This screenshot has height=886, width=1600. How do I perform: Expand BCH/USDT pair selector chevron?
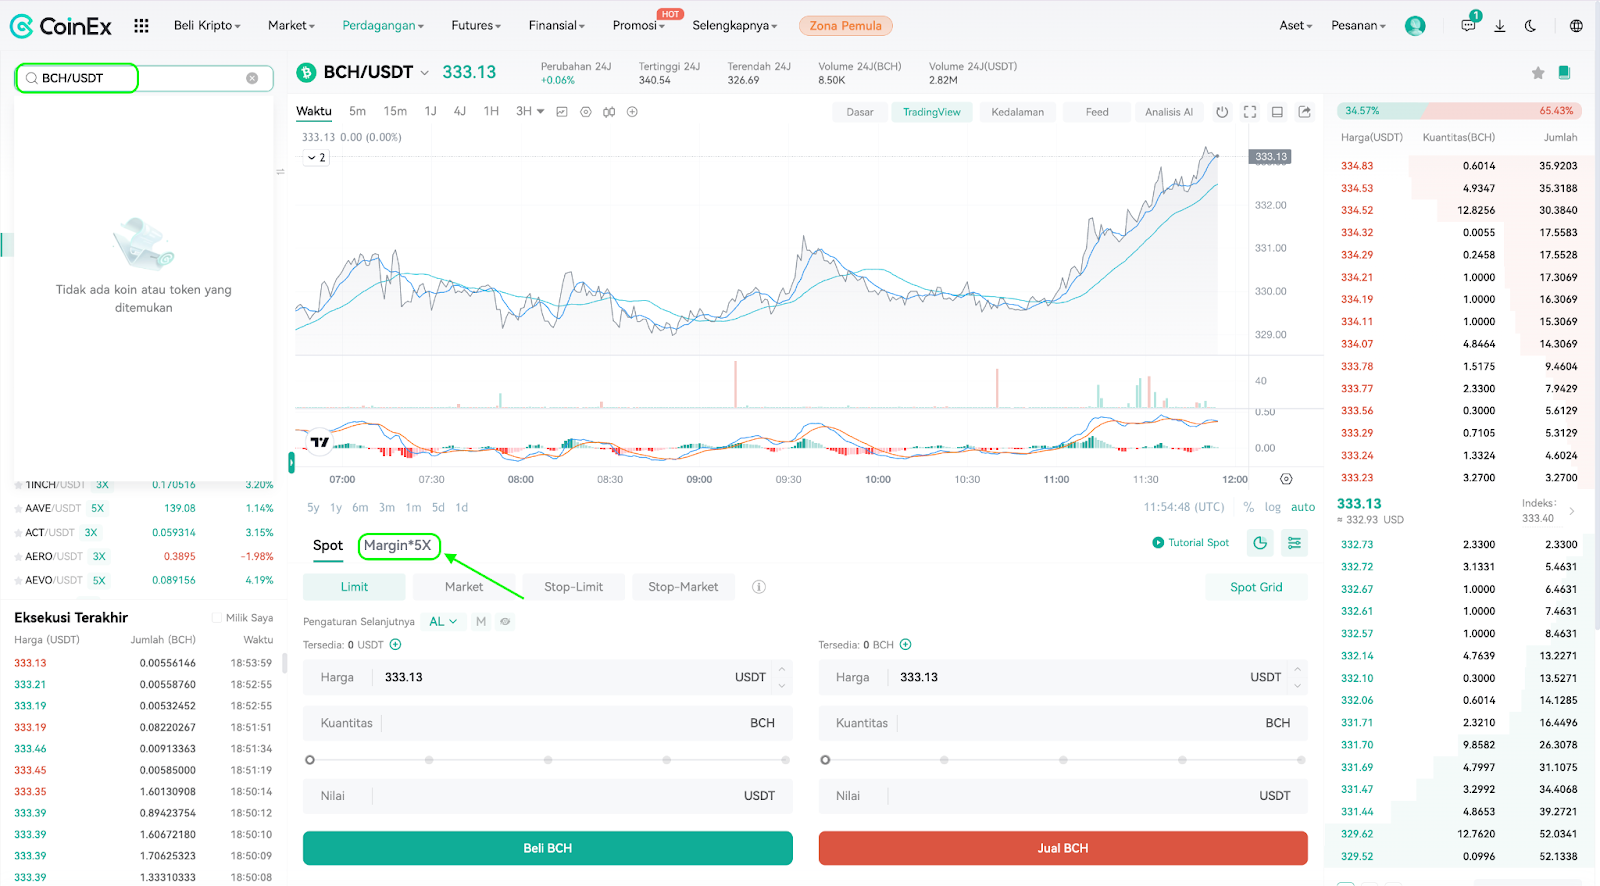[x=424, y=73]
